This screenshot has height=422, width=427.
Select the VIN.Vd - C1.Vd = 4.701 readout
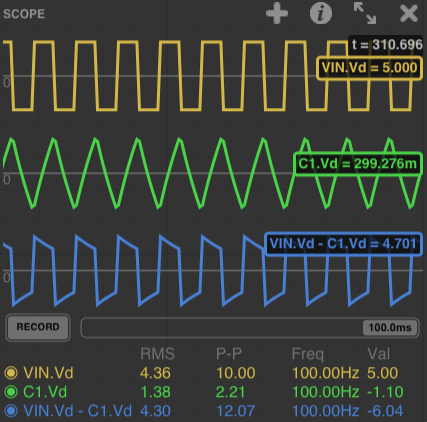343,244
